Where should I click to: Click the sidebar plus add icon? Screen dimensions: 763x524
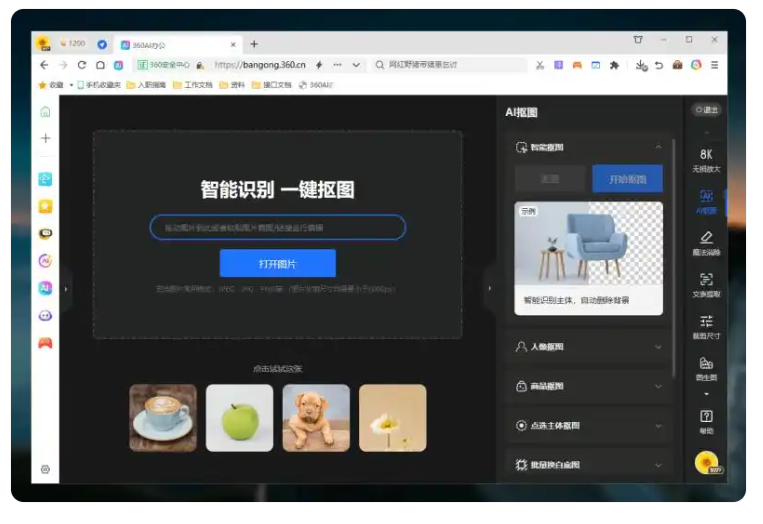click(45, 138)
